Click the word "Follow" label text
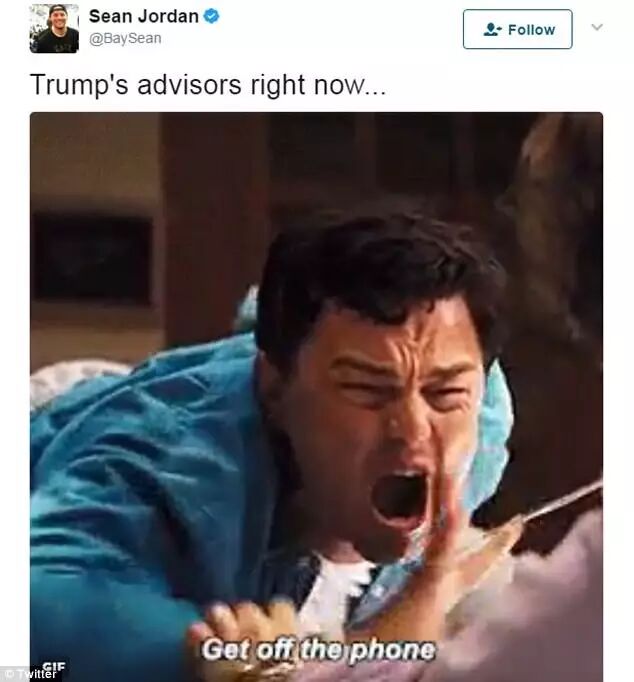 click(x=531, y=30)
